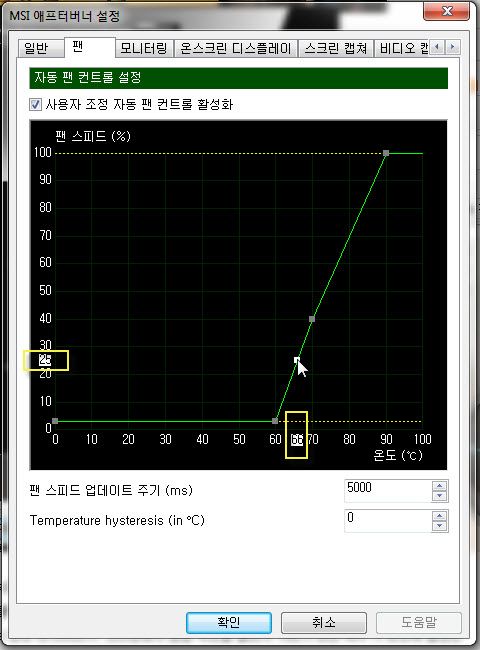Viewport: 480px width, 650px height.
Task: Click the 온도 (℃) axis label
Action: pyautogui.click(x=398, y=455)
